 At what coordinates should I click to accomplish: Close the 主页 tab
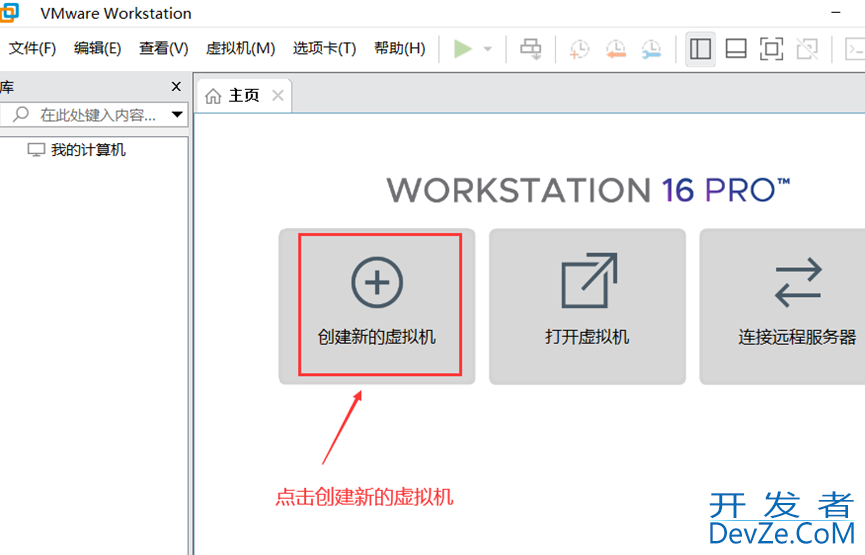(x=278, y=96)
